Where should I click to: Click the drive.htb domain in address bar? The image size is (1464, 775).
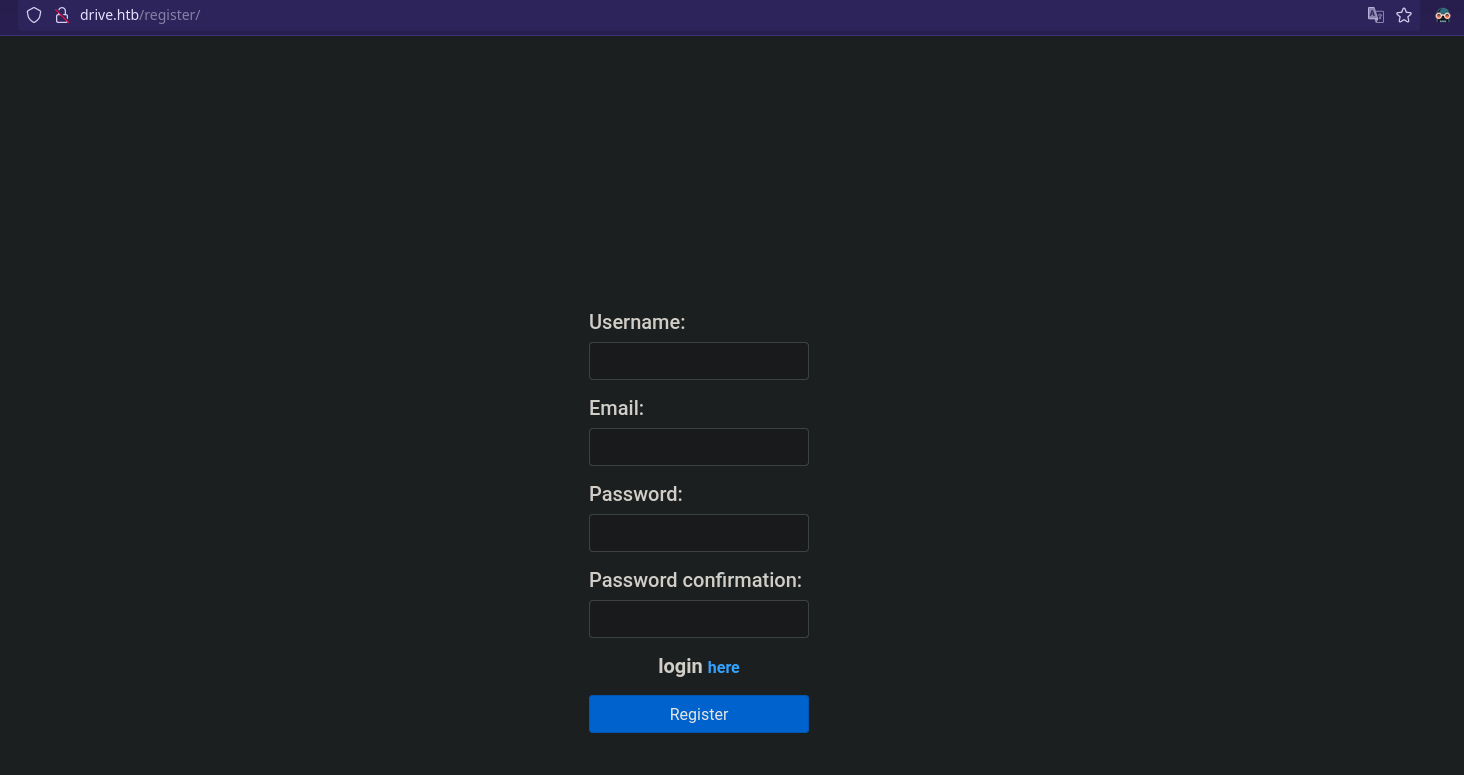(109, 15)
